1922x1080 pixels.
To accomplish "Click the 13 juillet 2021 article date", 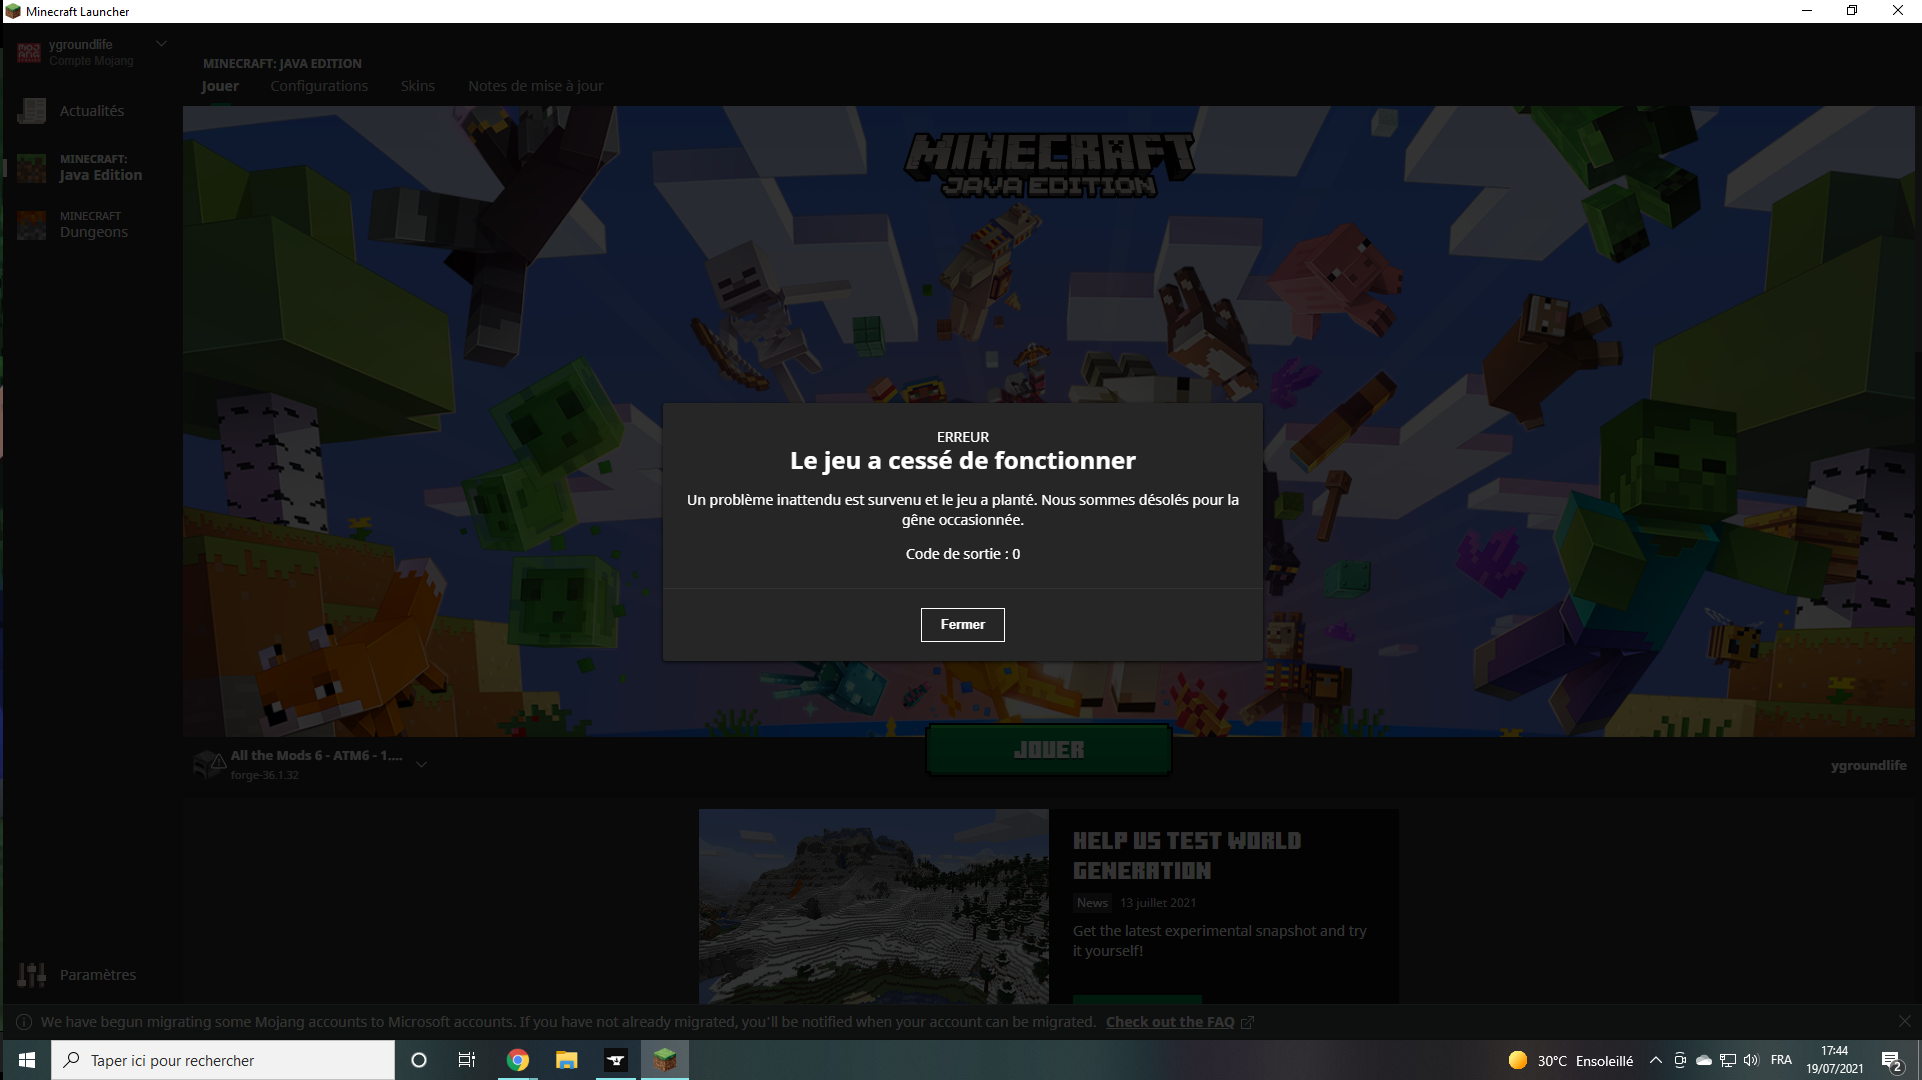I will coord(1158,903).
